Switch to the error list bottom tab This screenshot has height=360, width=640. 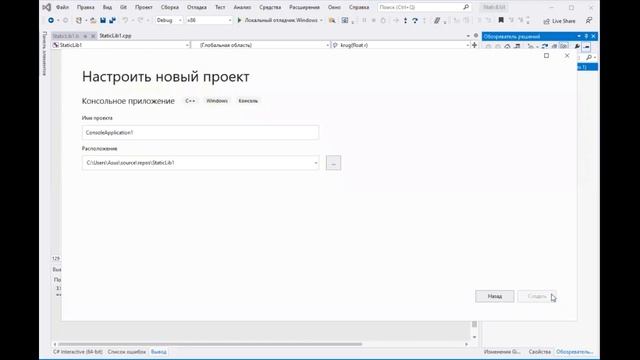[x=127, y=352]
